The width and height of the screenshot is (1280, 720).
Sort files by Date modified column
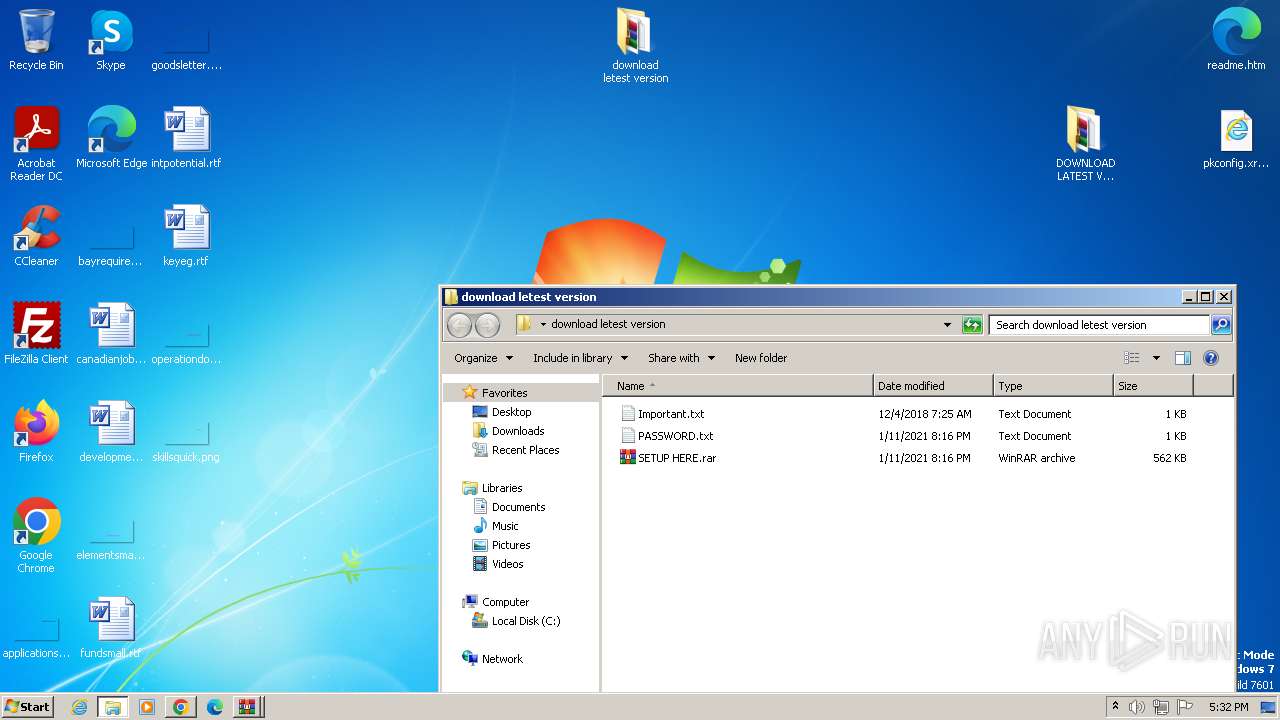coord(933,386)
